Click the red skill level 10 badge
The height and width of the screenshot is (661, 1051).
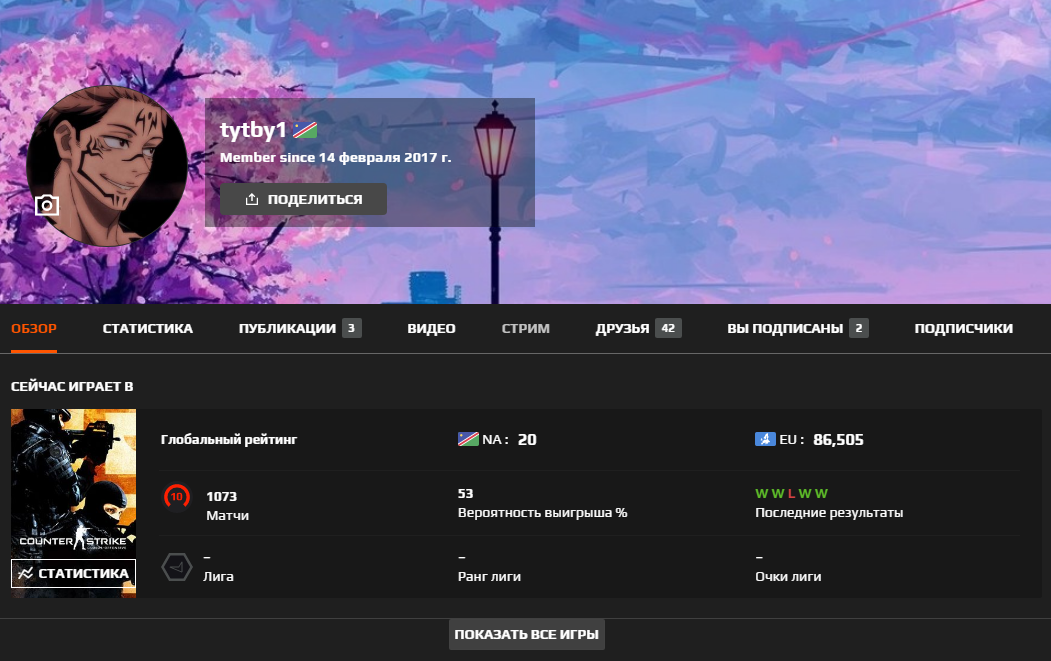coord(176,497)
